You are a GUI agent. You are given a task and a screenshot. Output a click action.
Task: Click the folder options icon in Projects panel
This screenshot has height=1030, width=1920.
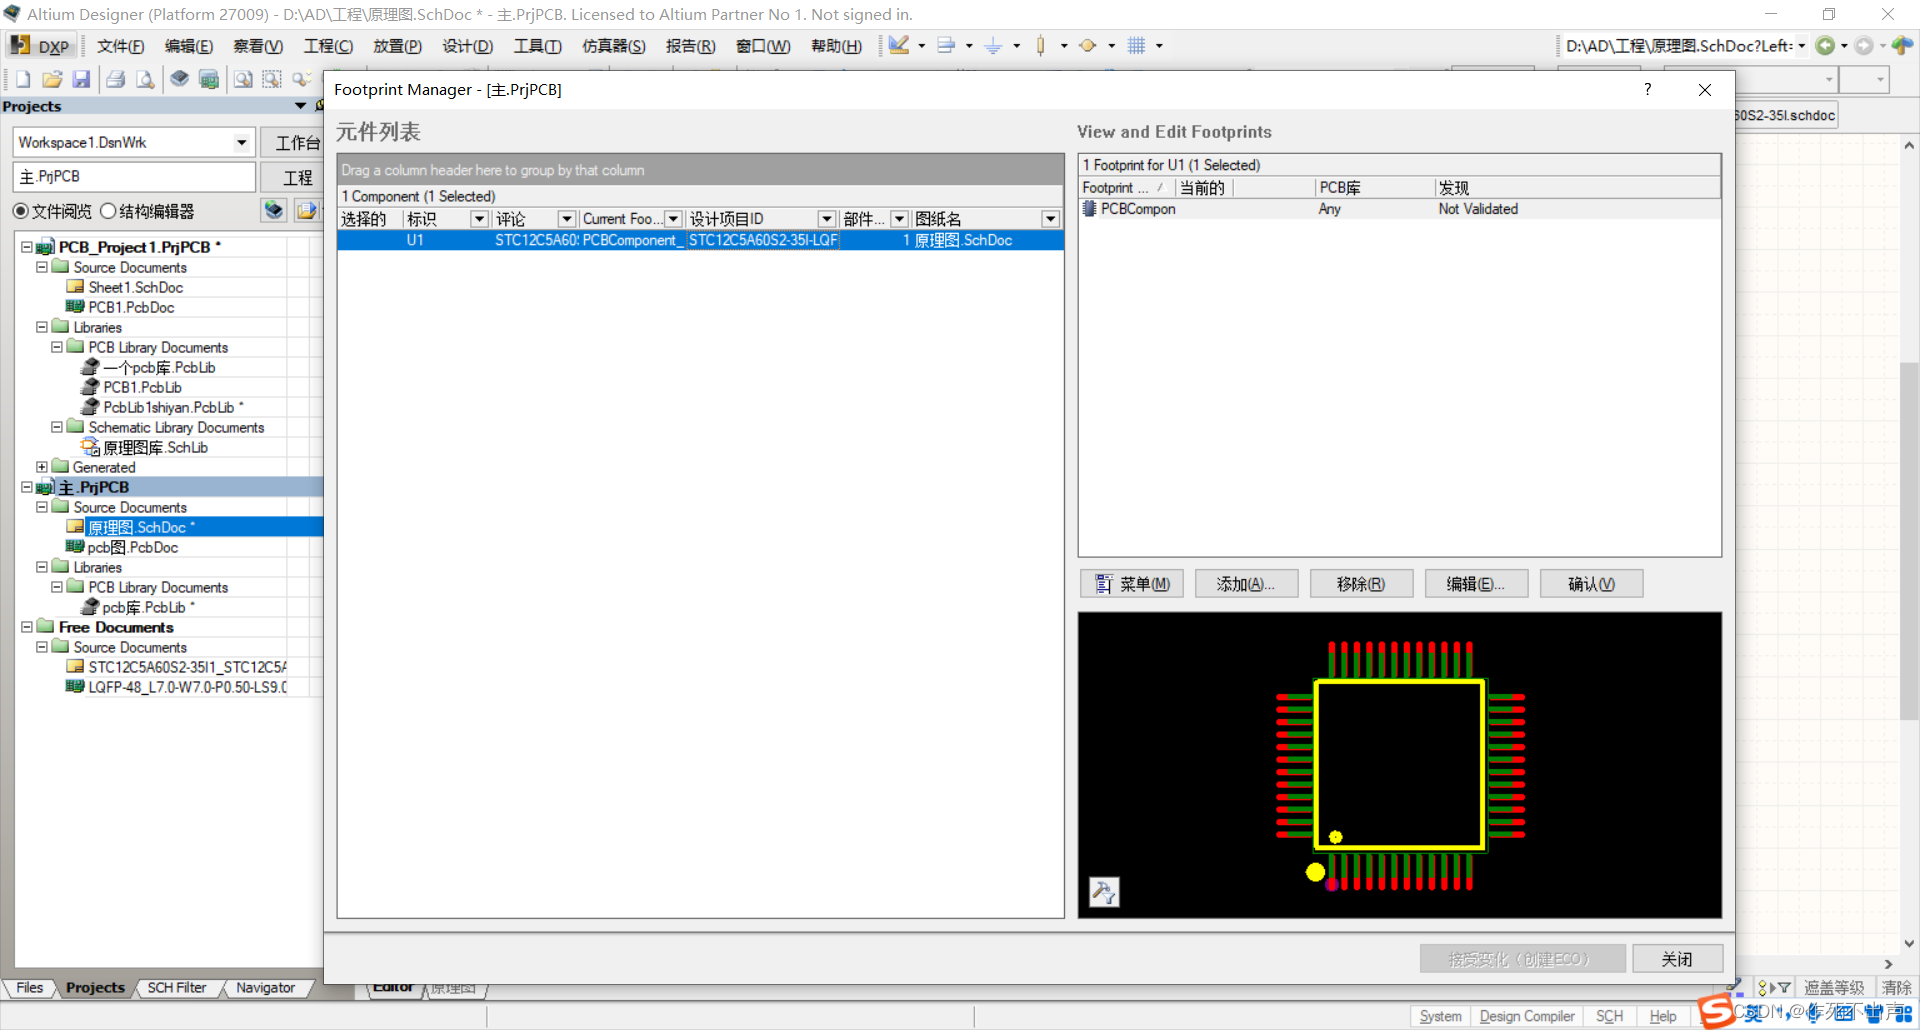306,210
